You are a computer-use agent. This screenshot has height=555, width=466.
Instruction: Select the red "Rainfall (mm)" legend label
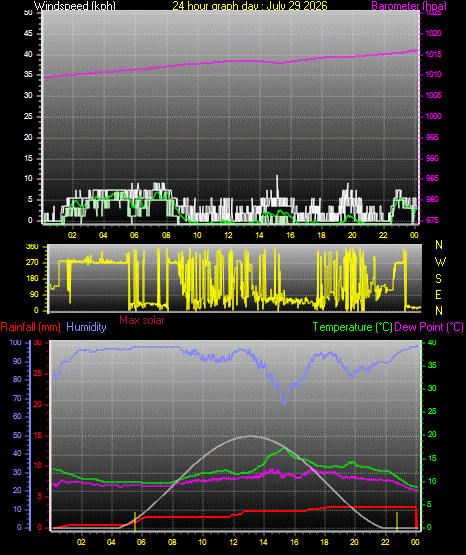point(30,327)
